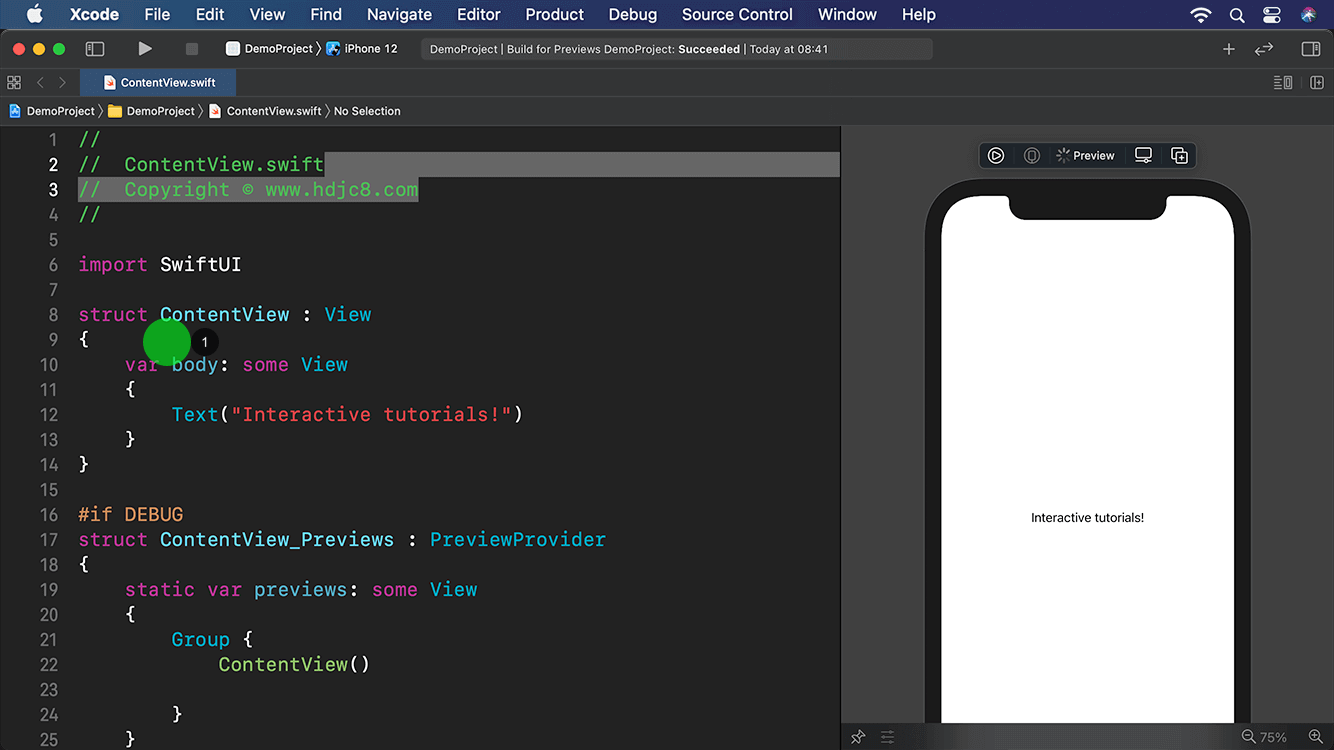Open the Preview settings with spinner
The width and height of the screenshot is (1334, 750).
pos(1086,155)
